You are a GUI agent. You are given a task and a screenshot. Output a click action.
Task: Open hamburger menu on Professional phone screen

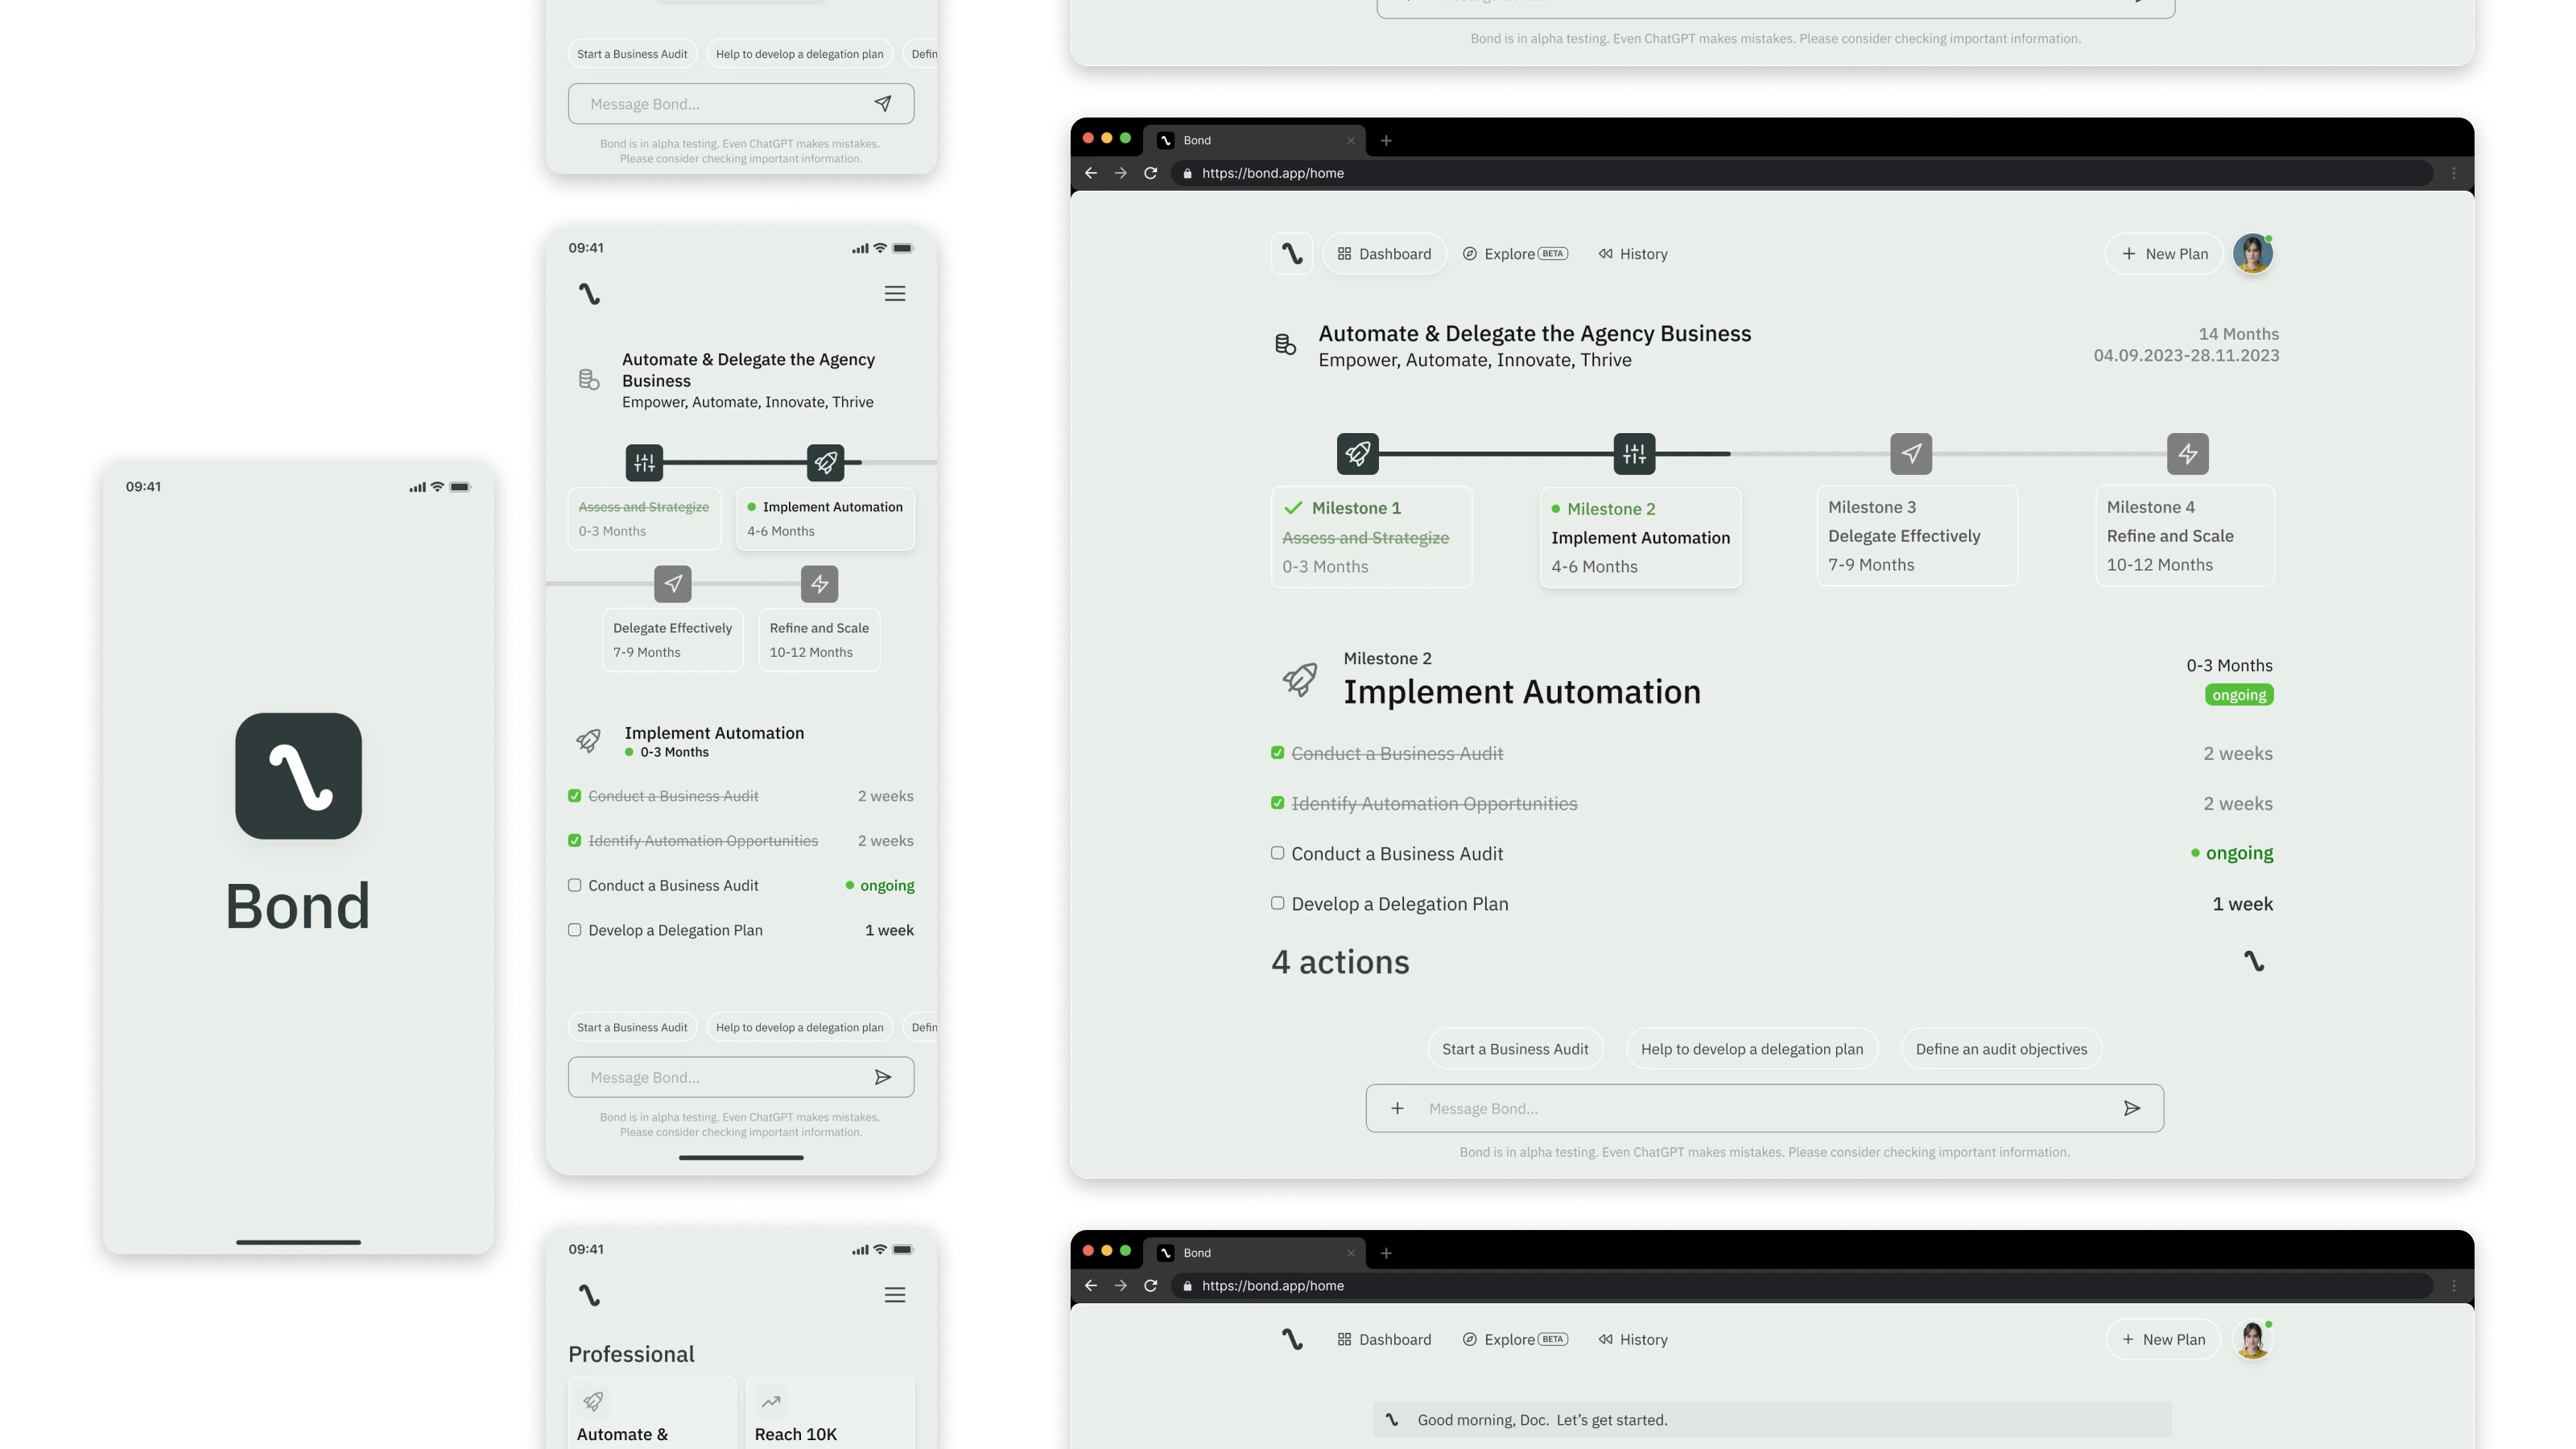(895, 1295)
